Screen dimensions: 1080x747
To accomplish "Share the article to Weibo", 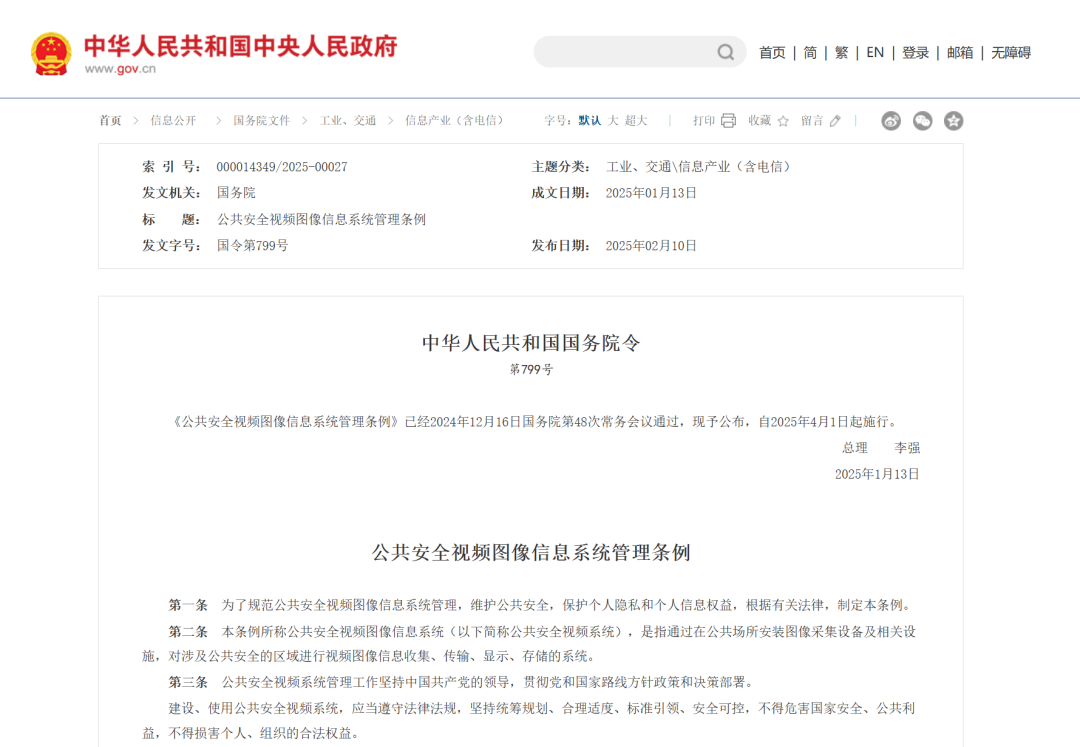I will 890,120.
